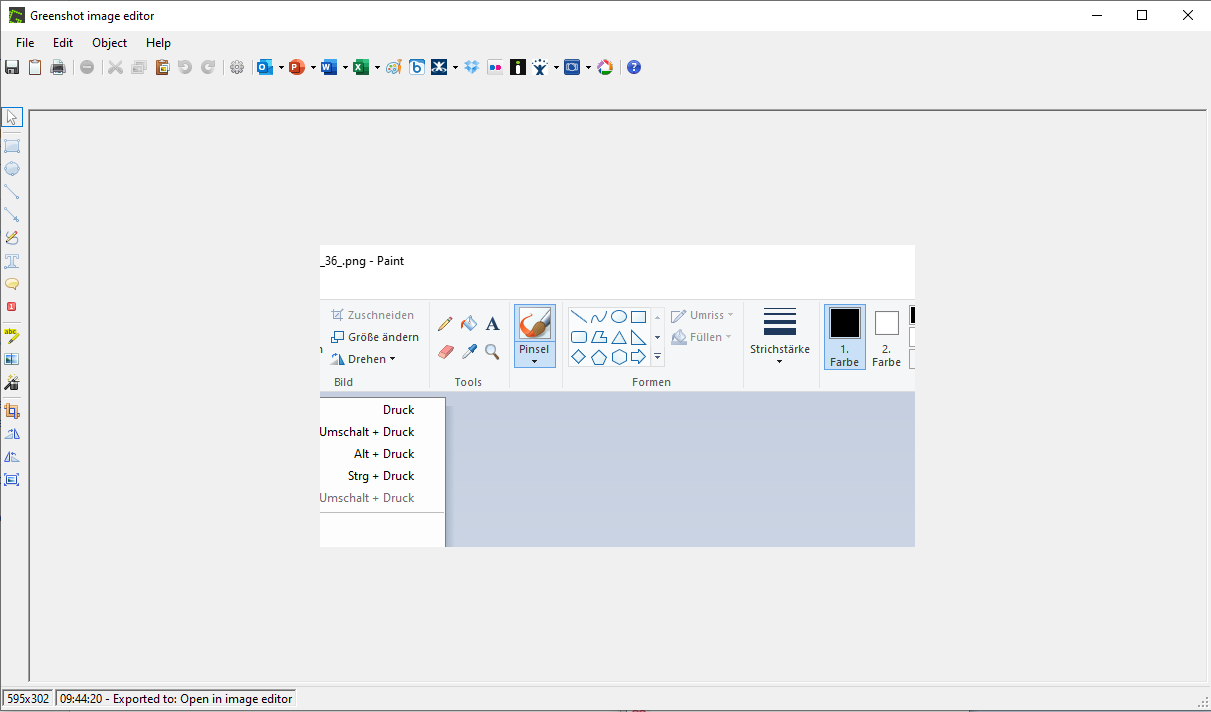Open the Outlook destination dropdown arrow
The image size is (1211, 712).
pyautogui.click(x=280, y=67)
